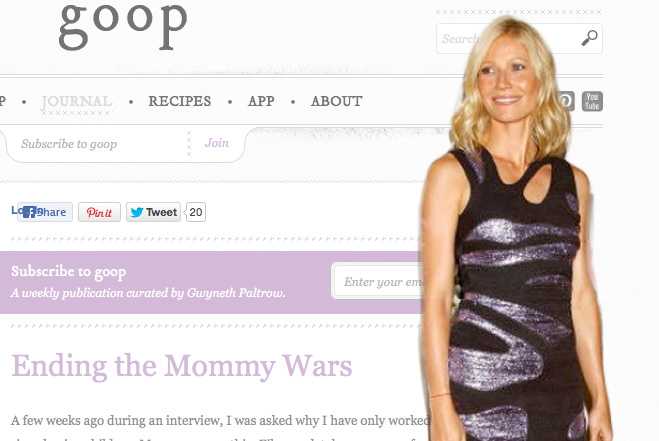Click the Pin it button
The width and height of the screenshot is (659, 441).
99,212
